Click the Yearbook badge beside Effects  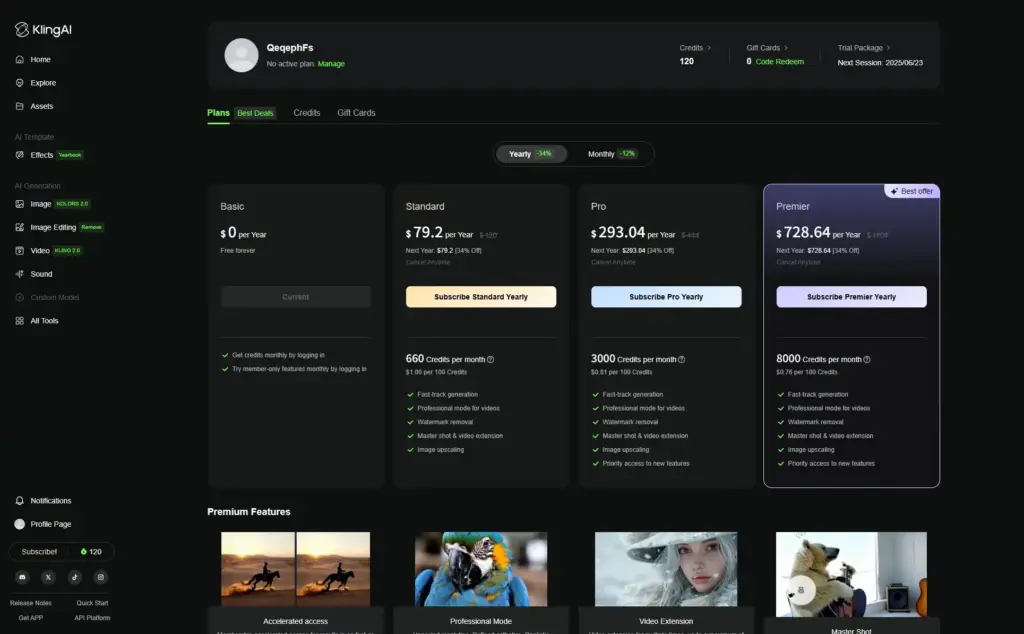[x=70, y=155]
